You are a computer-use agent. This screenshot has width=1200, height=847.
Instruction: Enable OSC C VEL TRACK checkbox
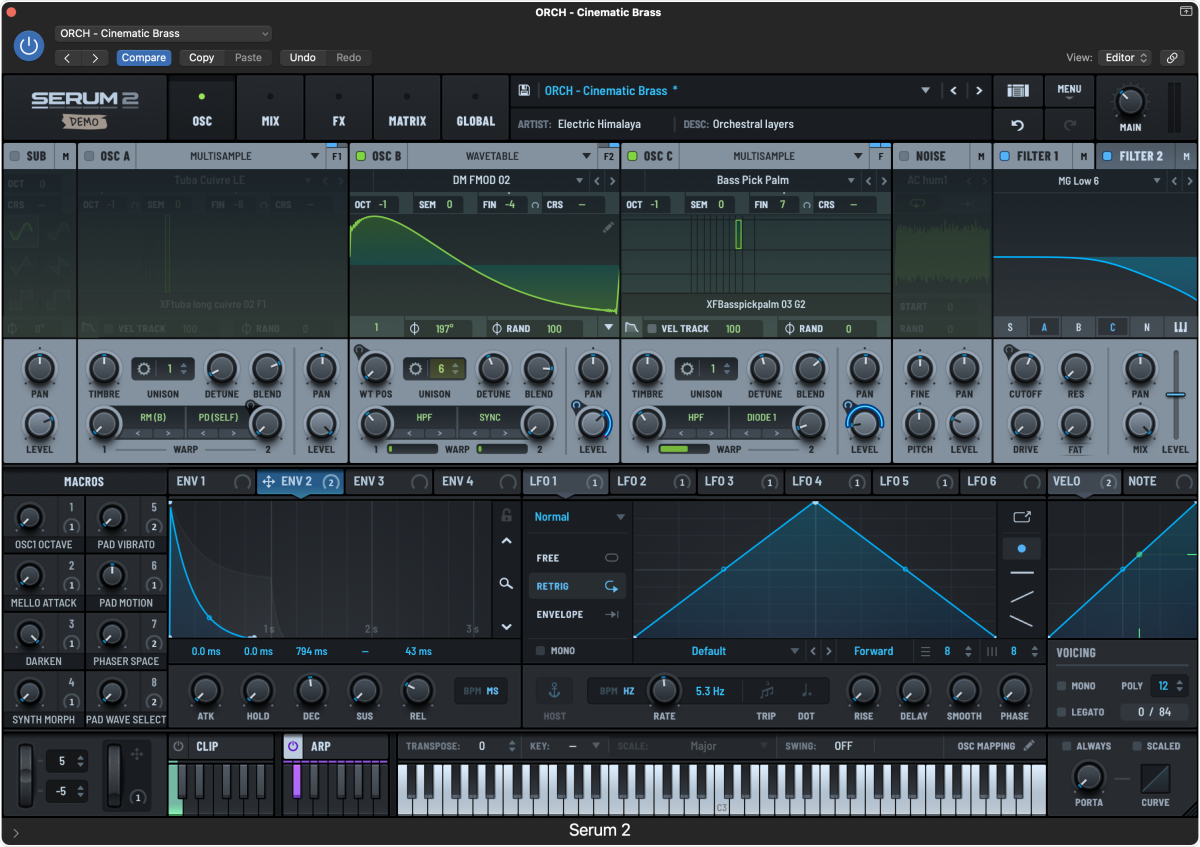[652, 329]
